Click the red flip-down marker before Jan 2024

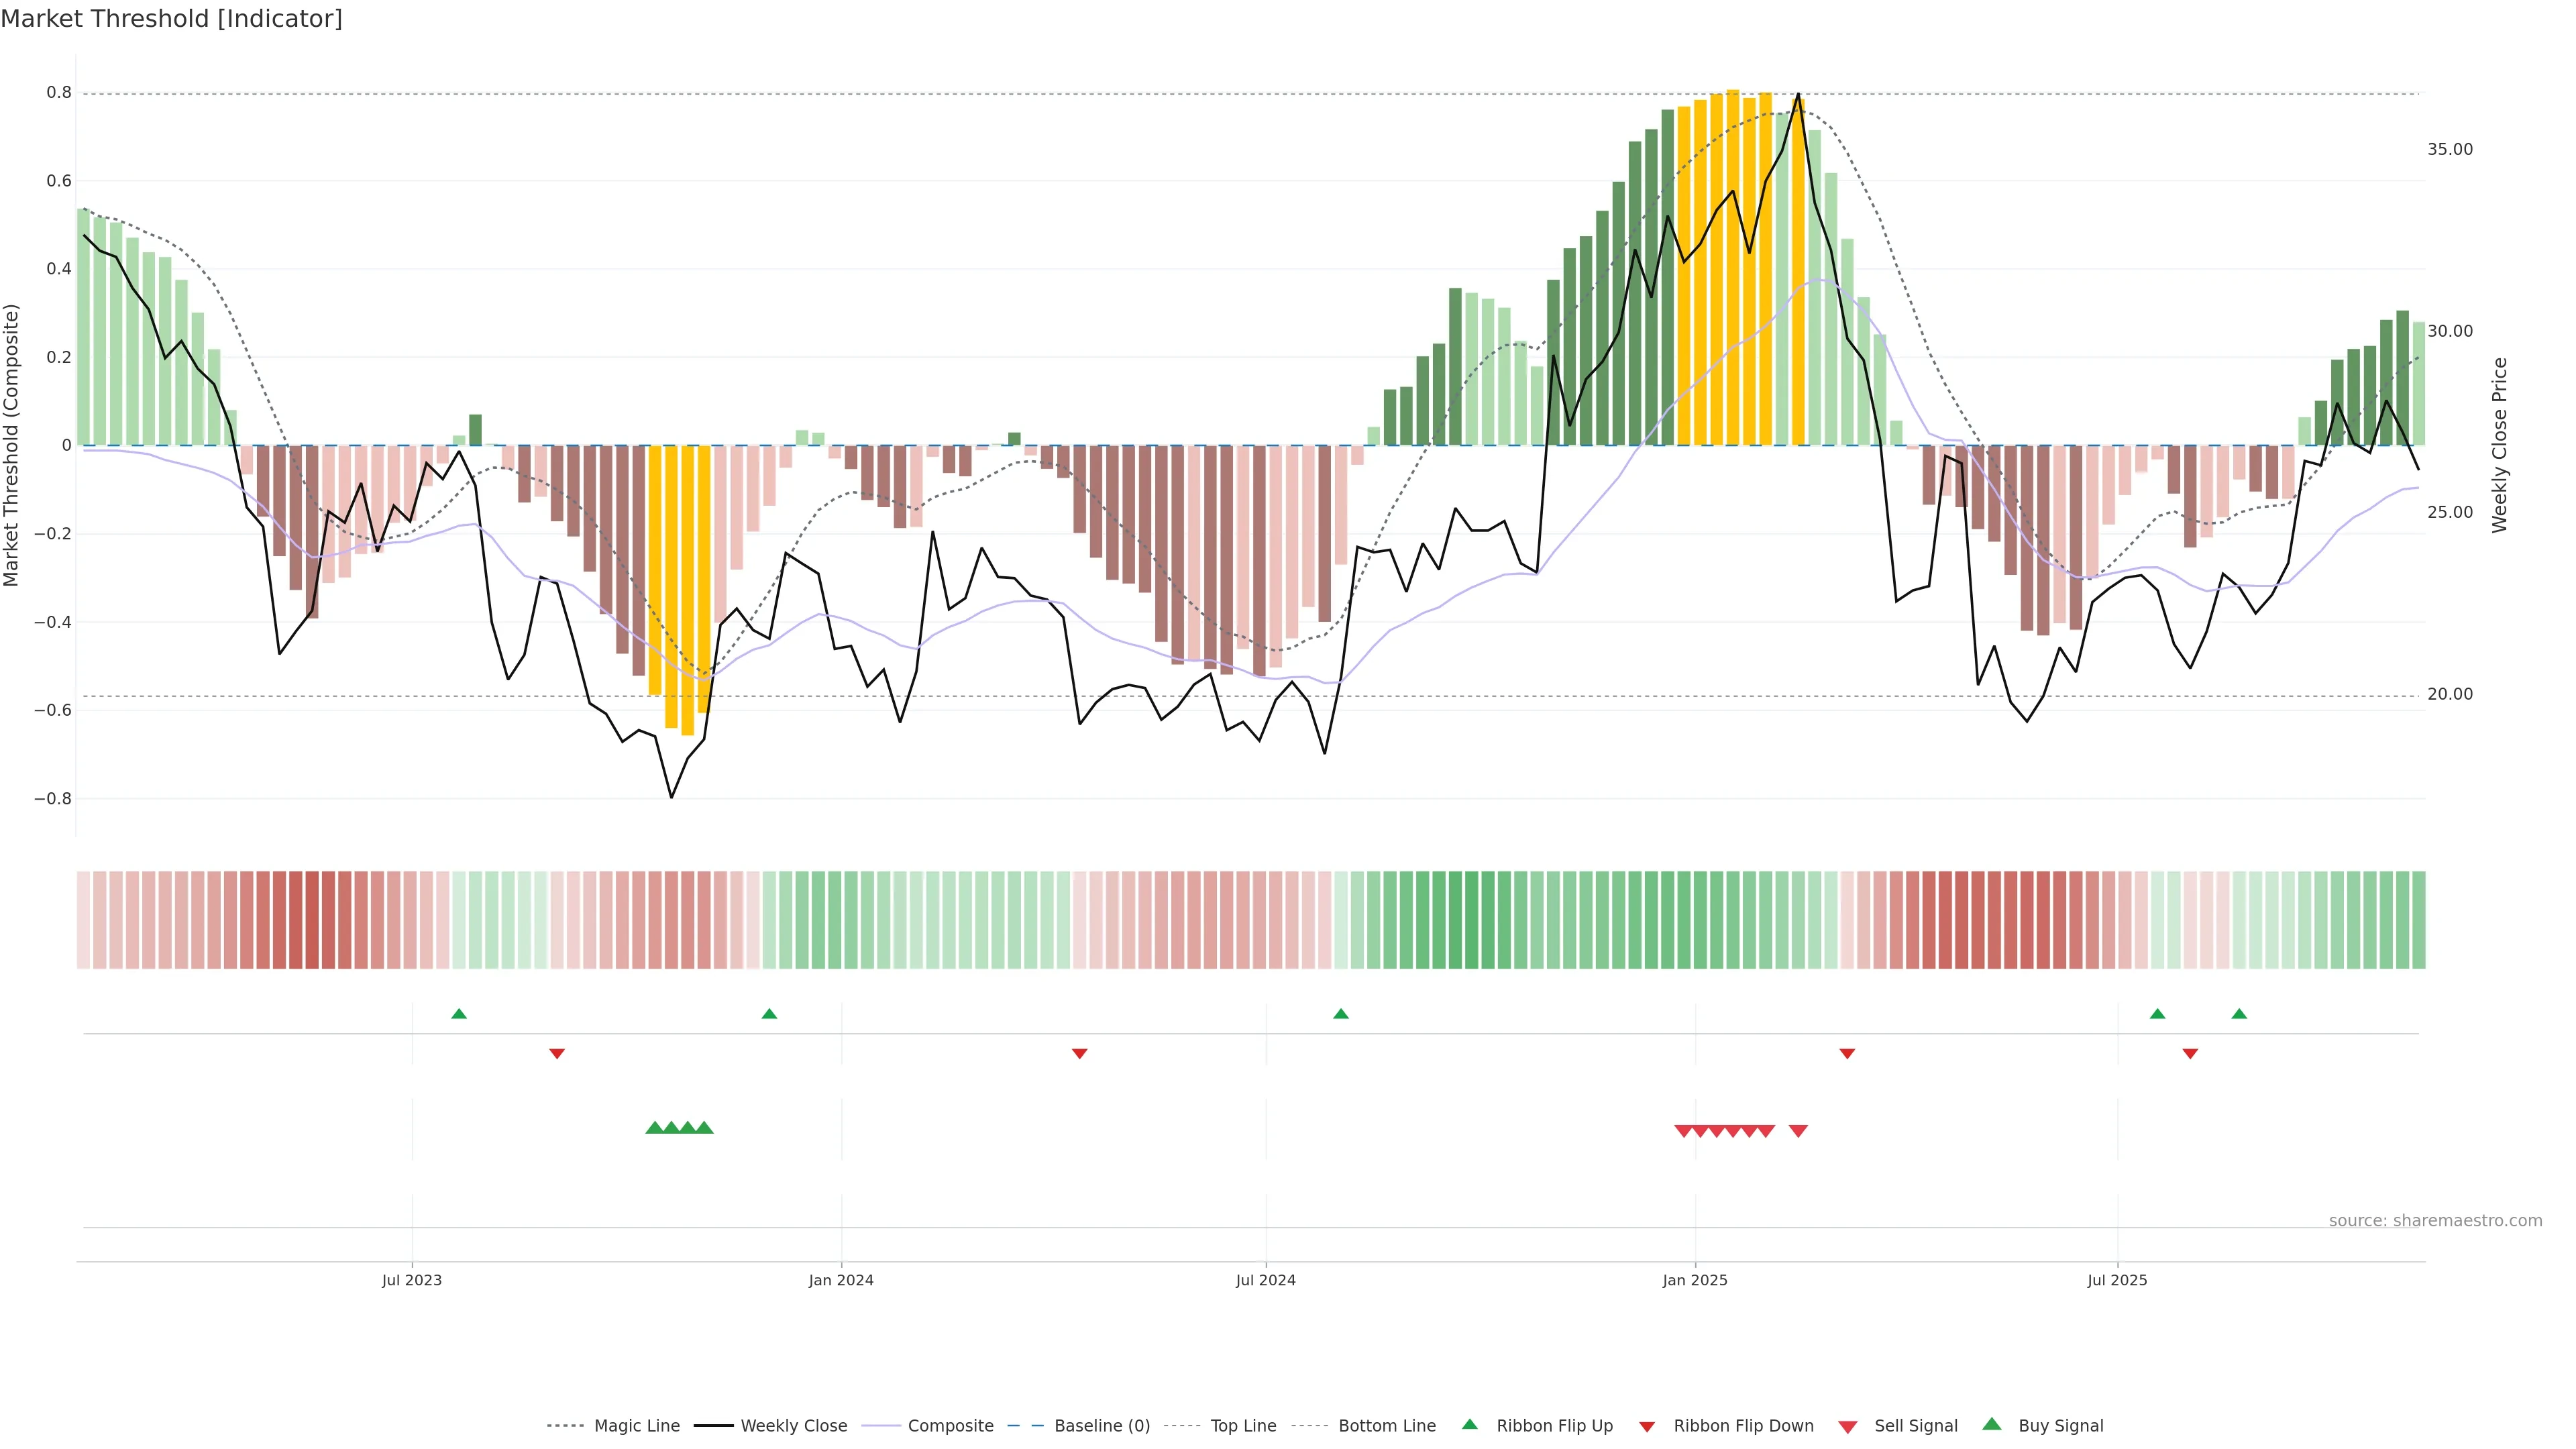[557, 1053]
